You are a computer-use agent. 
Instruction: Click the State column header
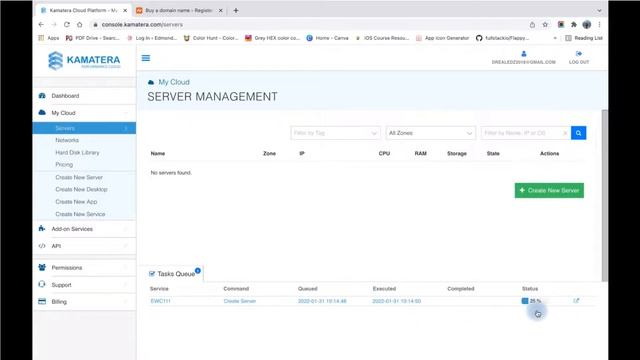pos(493,153)
